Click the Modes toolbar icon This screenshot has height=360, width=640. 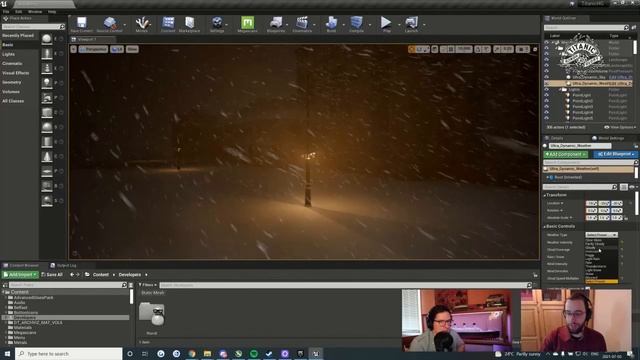[142, 24]
